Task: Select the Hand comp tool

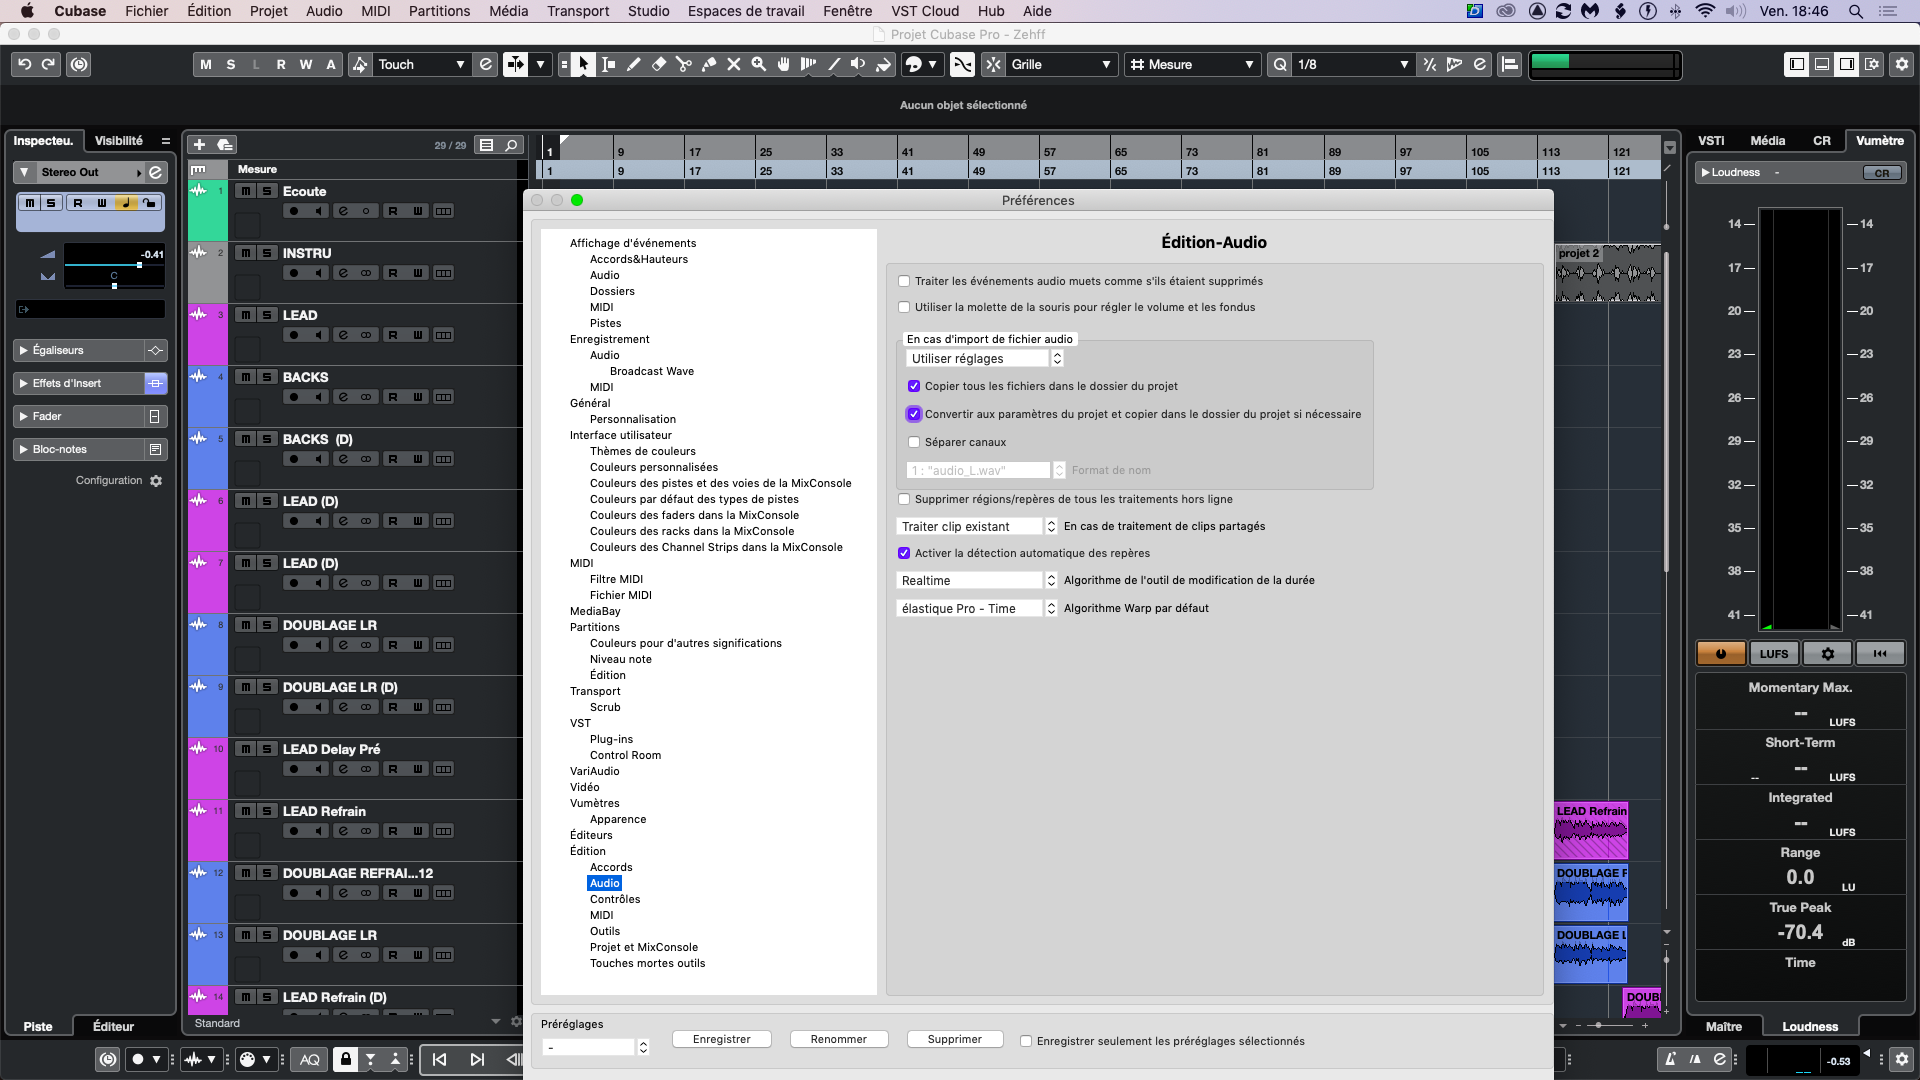Action: click(783, 64)
